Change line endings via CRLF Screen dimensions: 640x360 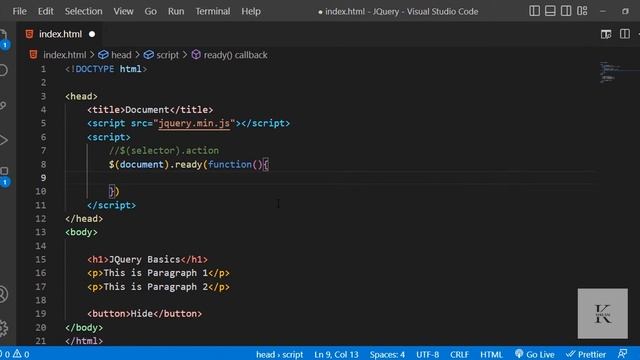click(x=459, y=354)
